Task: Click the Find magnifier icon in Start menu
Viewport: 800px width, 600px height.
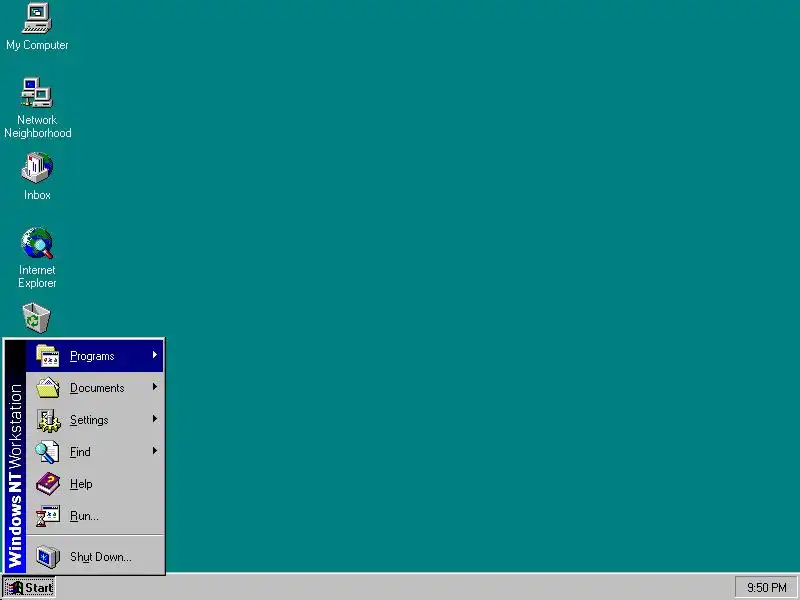Action: 47,452
